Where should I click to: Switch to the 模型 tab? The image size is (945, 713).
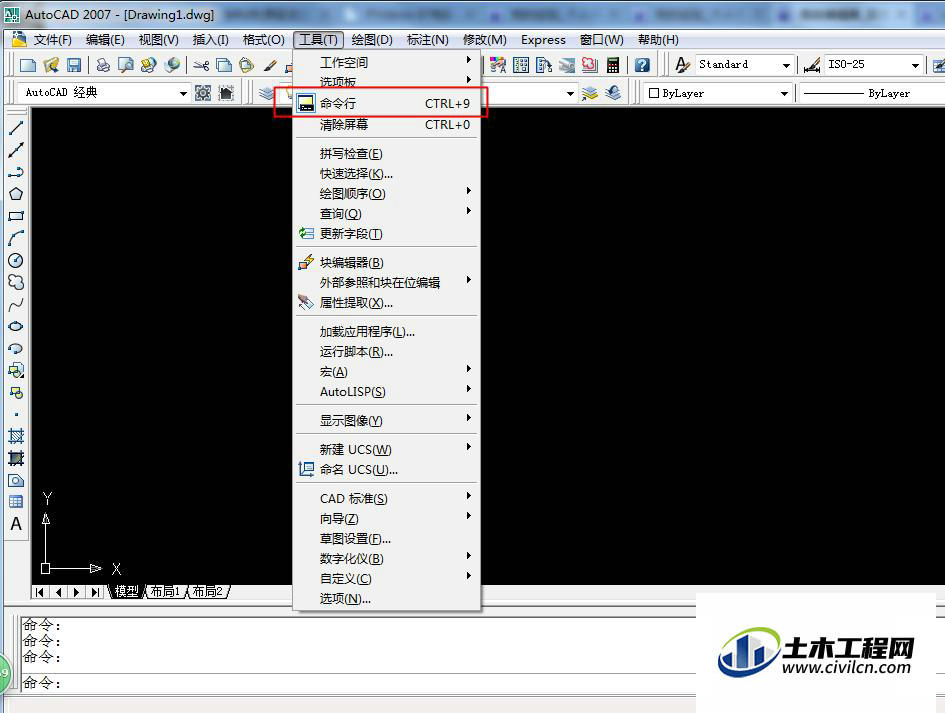coord(127,591)
